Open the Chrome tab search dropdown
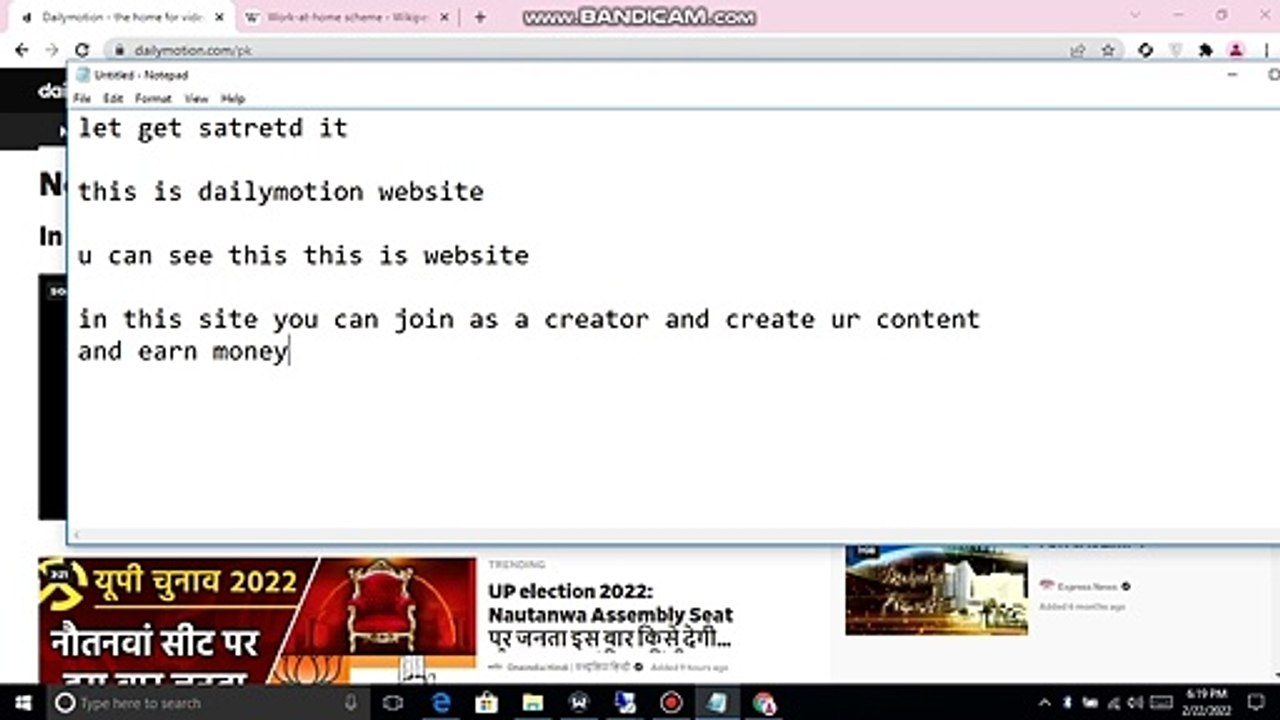The image size is (1280, 720). 1135,15
